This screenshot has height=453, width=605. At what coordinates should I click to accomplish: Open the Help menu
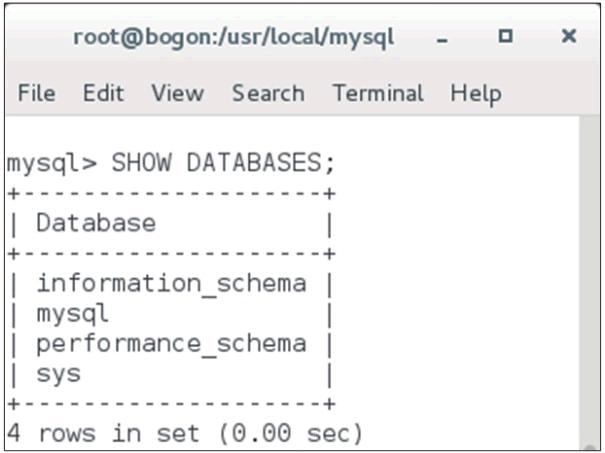pos(475,94)
